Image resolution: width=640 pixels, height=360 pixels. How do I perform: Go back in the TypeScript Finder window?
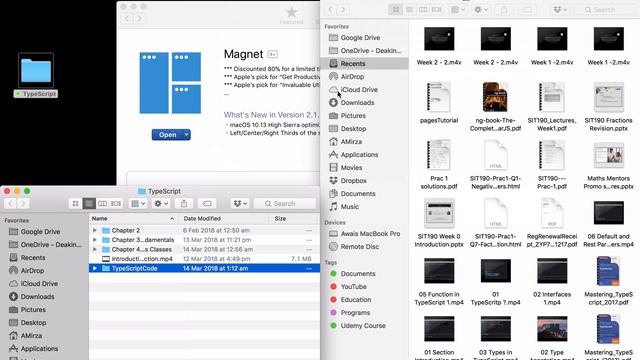tap(11, 203)
